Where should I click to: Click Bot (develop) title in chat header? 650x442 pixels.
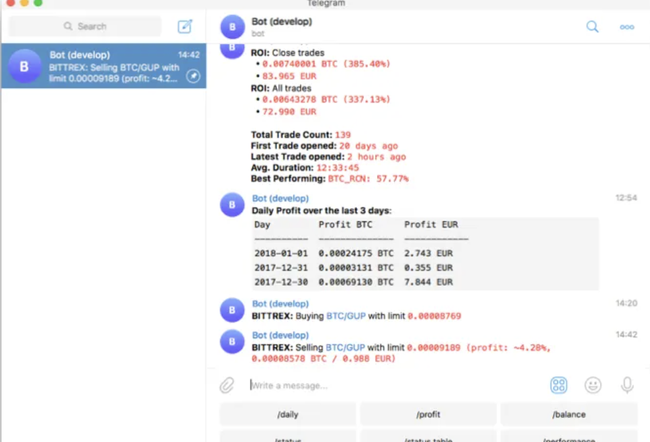point(281,22)
